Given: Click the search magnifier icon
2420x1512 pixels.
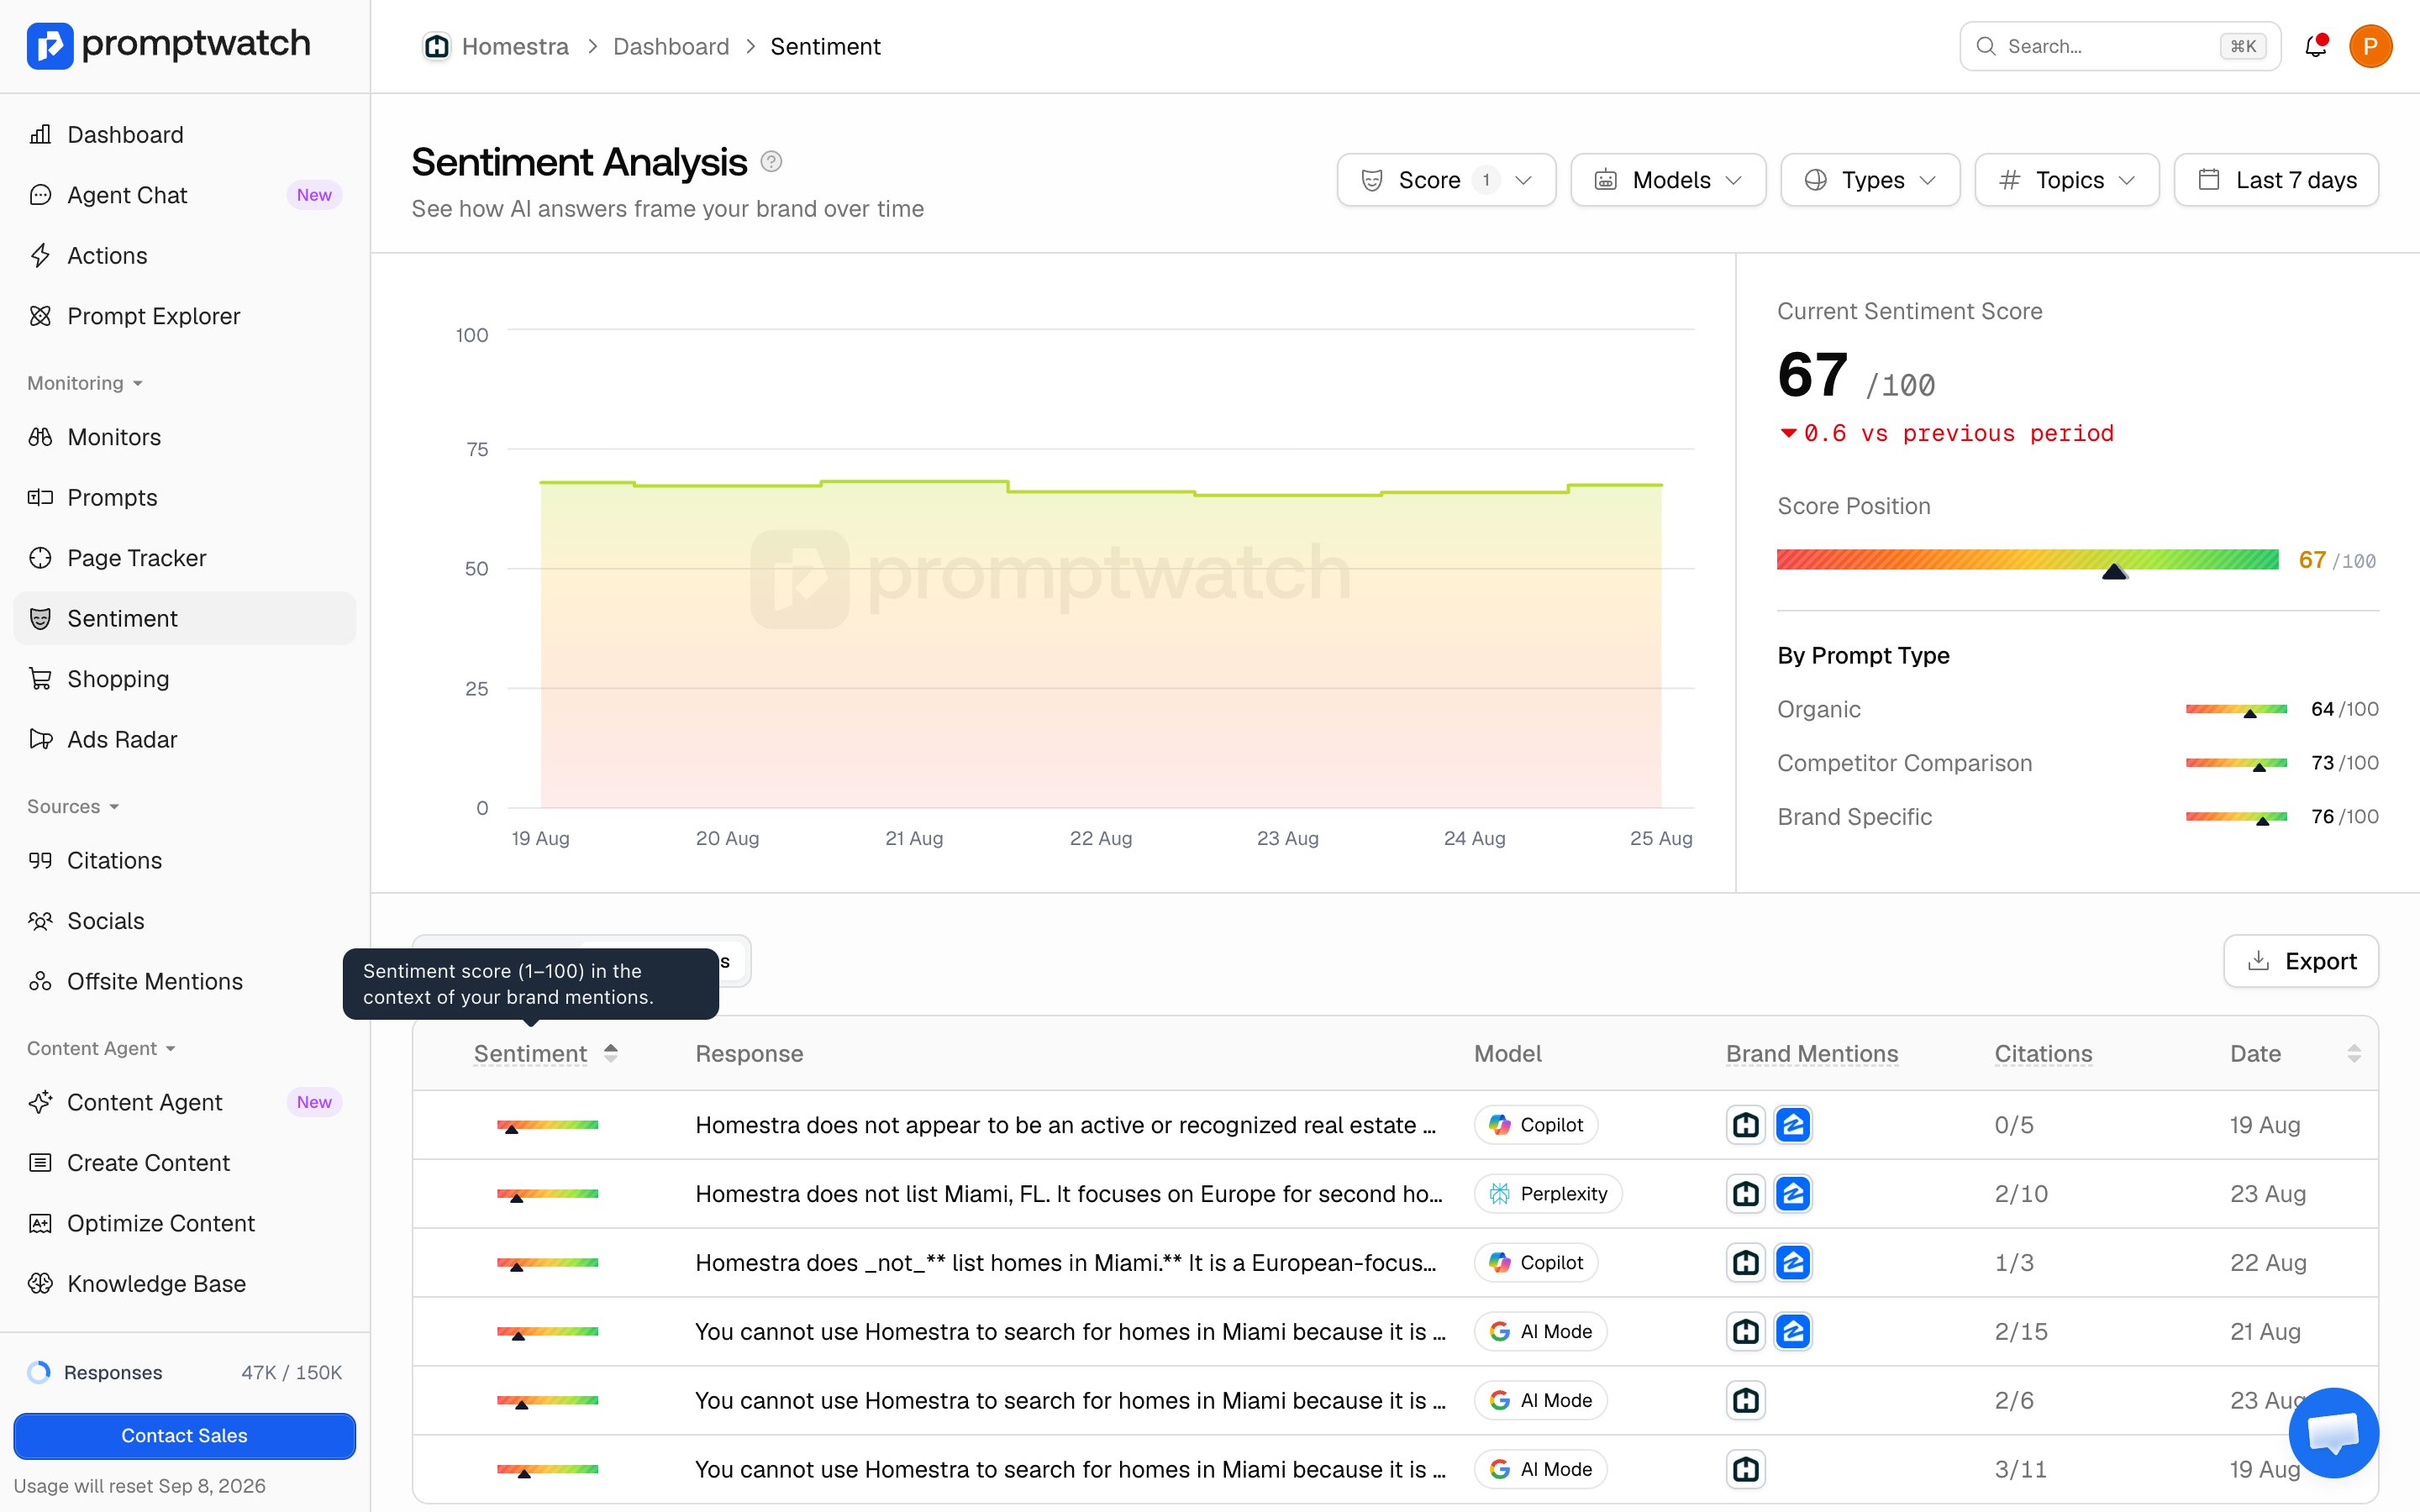Looking at the screenshot, I should [1986, 46].
